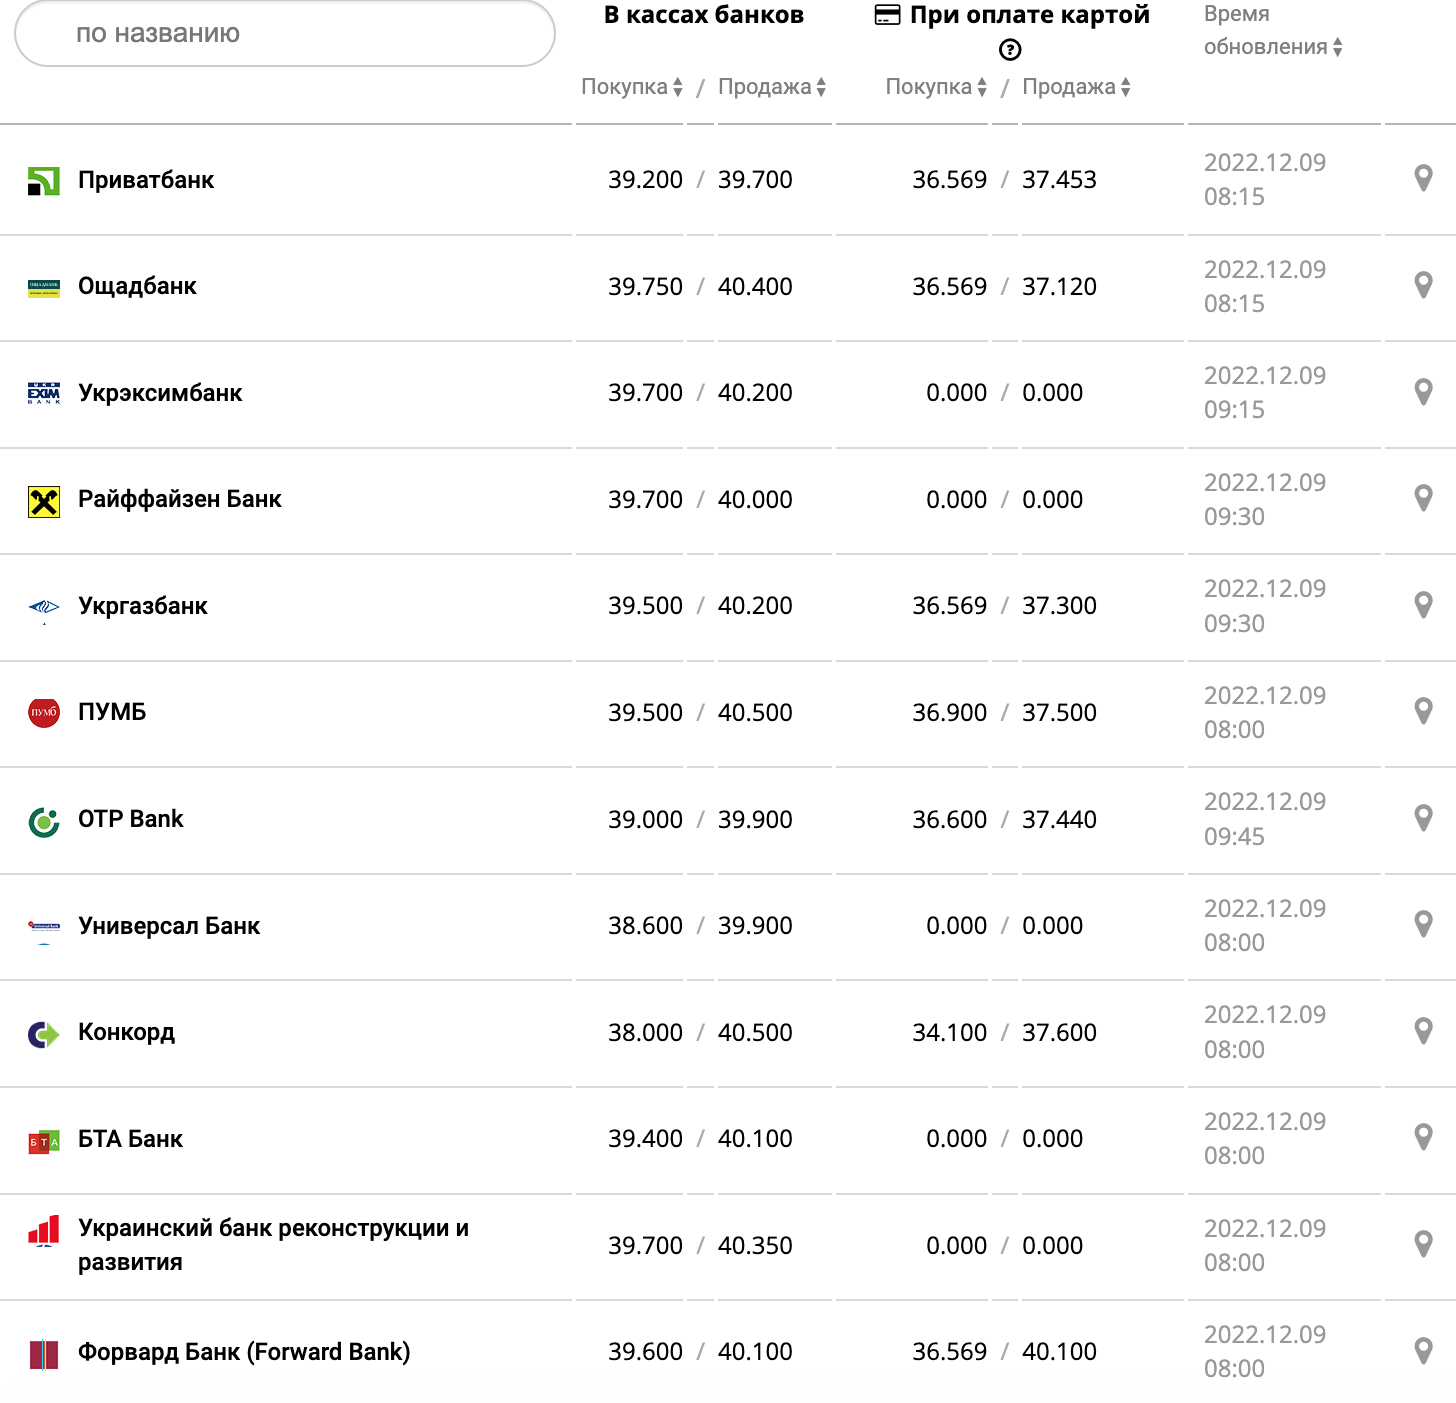Show OTP Bank location on map
This screenshot has height=1403, width=1456.
[x=1423, y=819]
